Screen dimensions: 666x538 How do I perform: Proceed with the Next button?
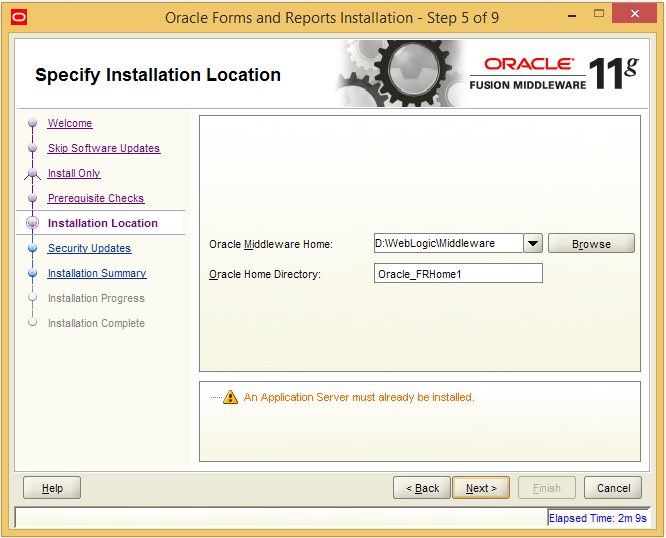(x=481, y=487)
